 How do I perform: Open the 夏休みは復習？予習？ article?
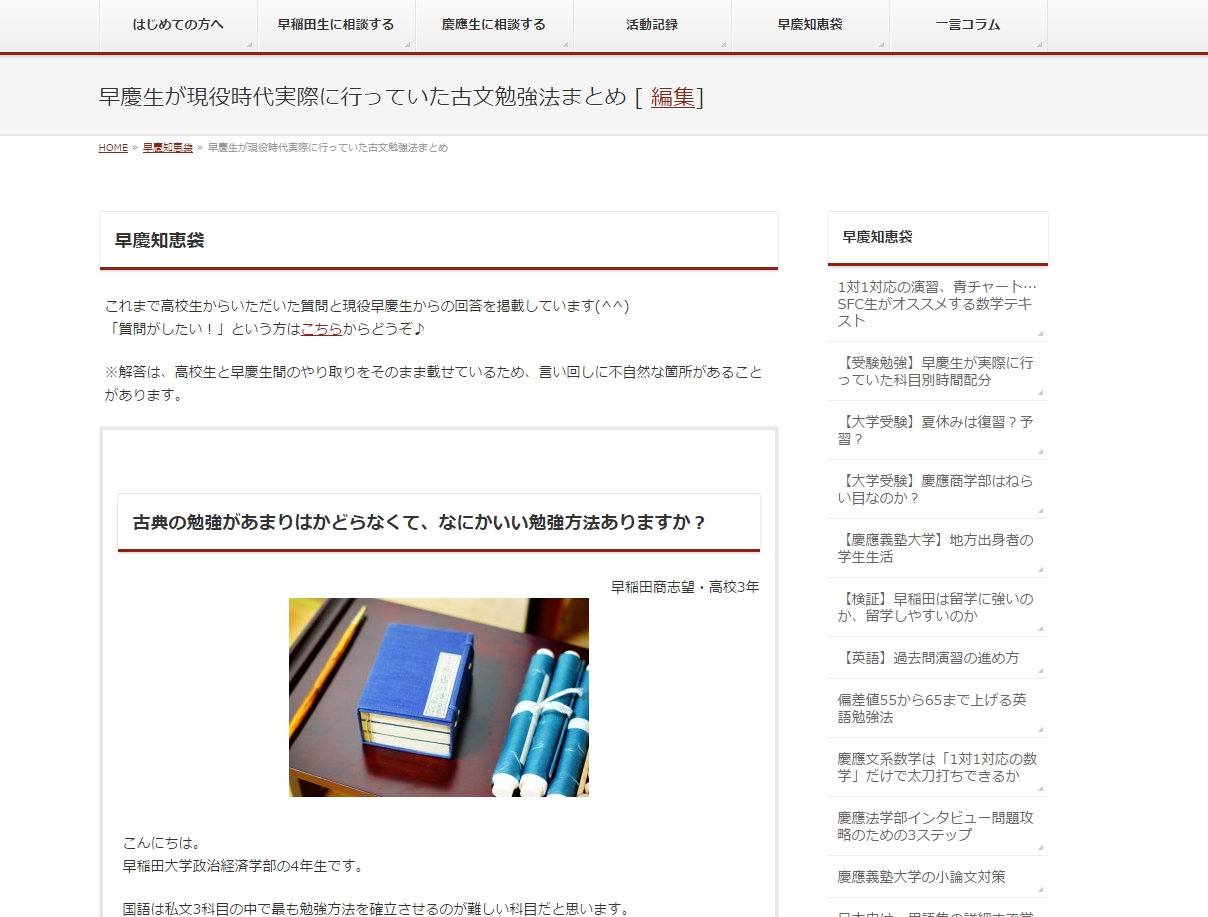point(938,431)
